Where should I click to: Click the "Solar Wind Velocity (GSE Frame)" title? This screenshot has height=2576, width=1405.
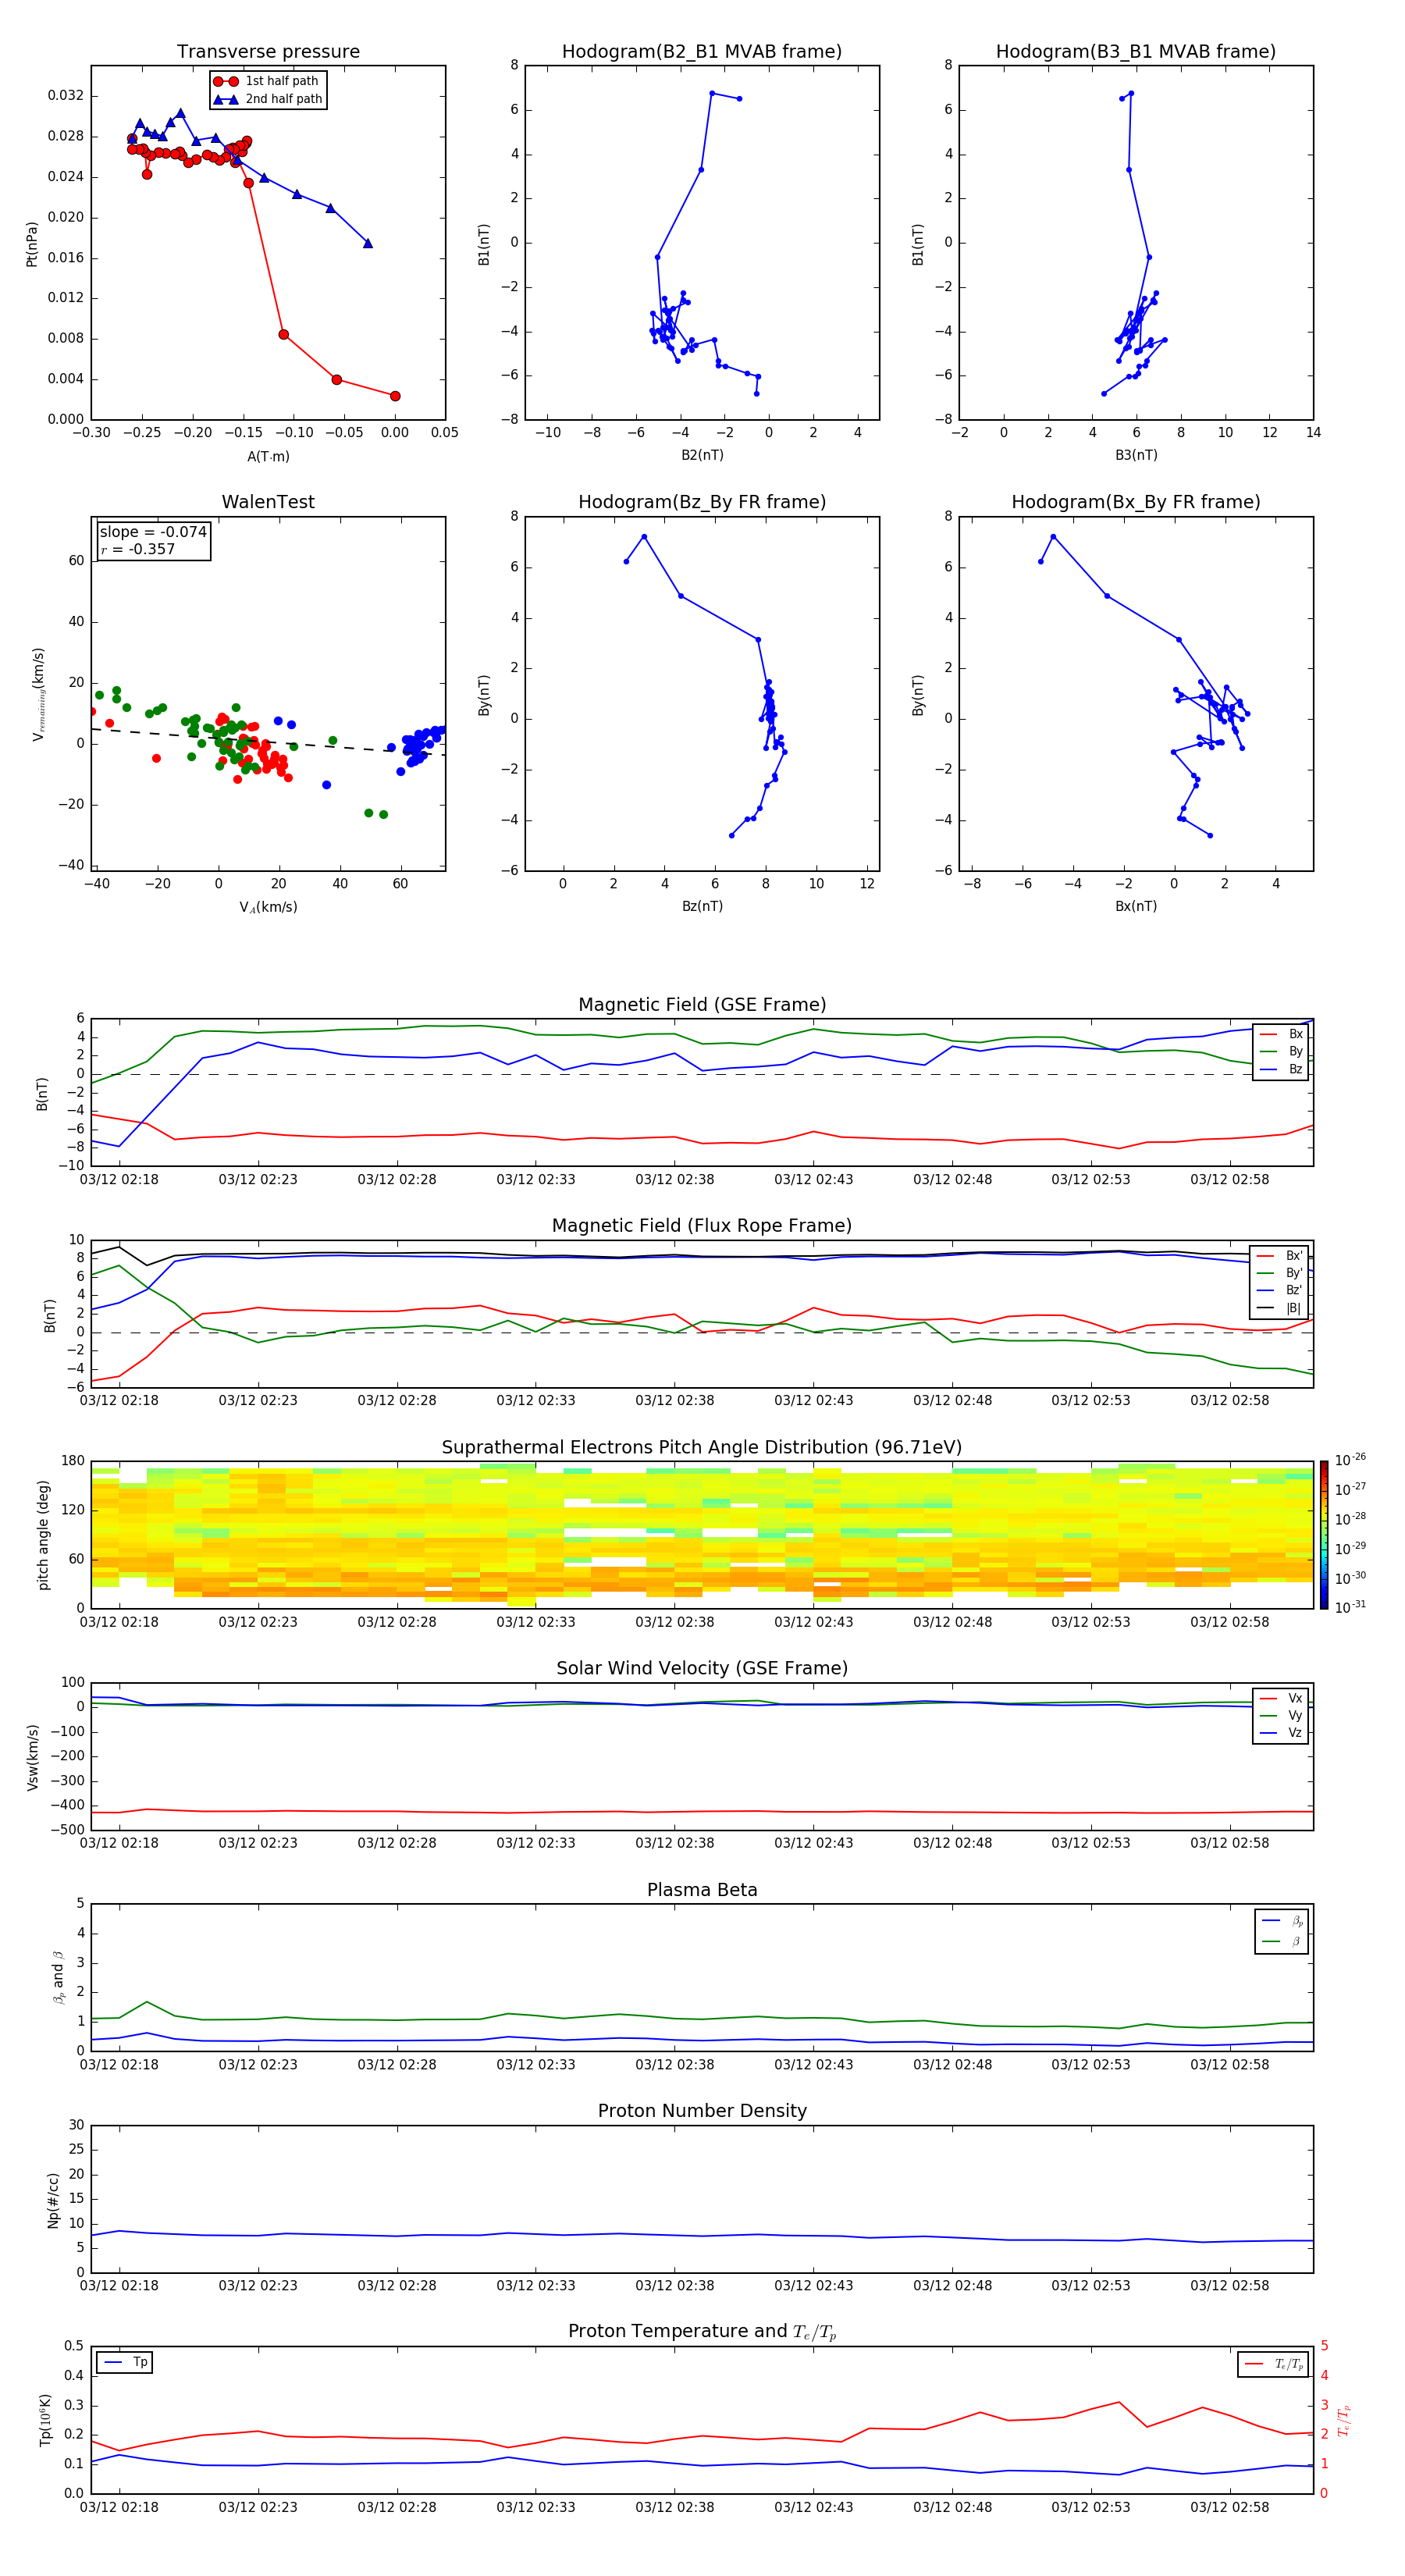point(702,1669)
